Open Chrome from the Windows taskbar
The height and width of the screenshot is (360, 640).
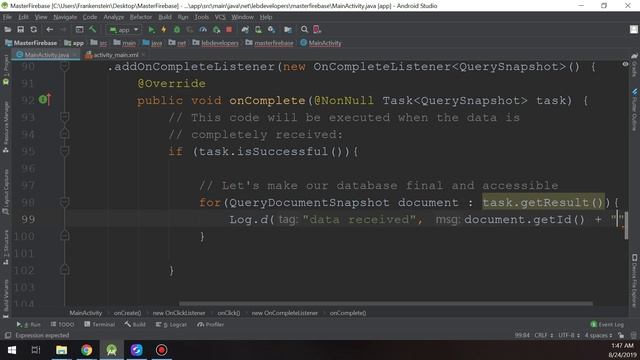pos(87,350)
